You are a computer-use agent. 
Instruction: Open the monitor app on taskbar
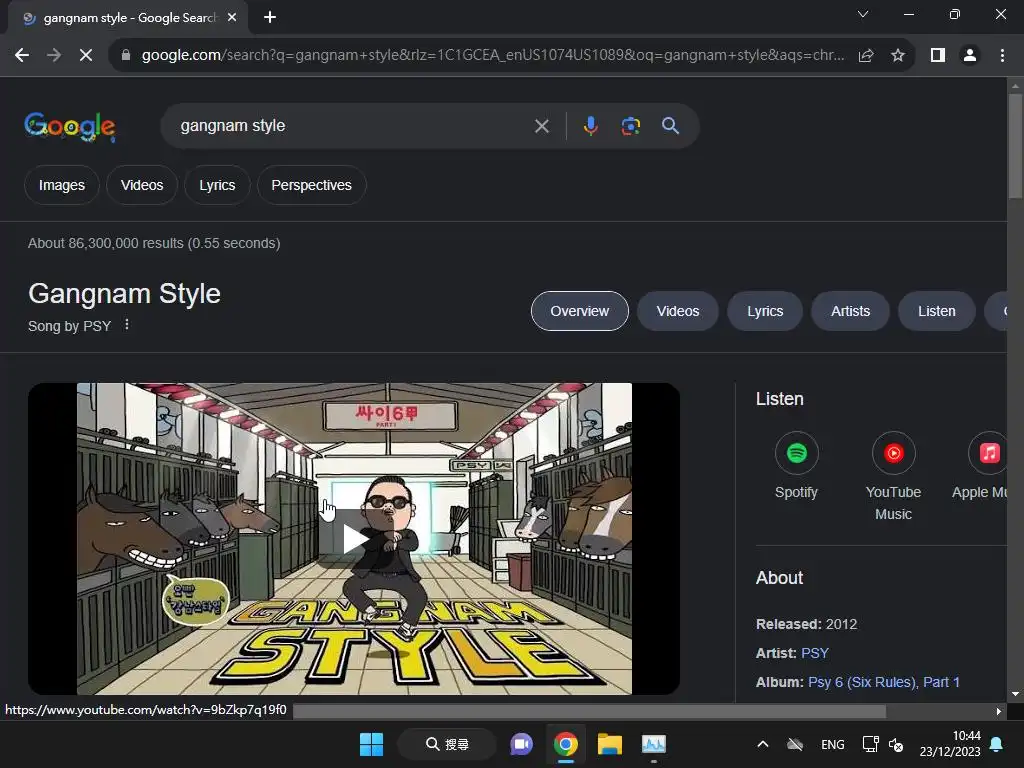pos(654,744)
